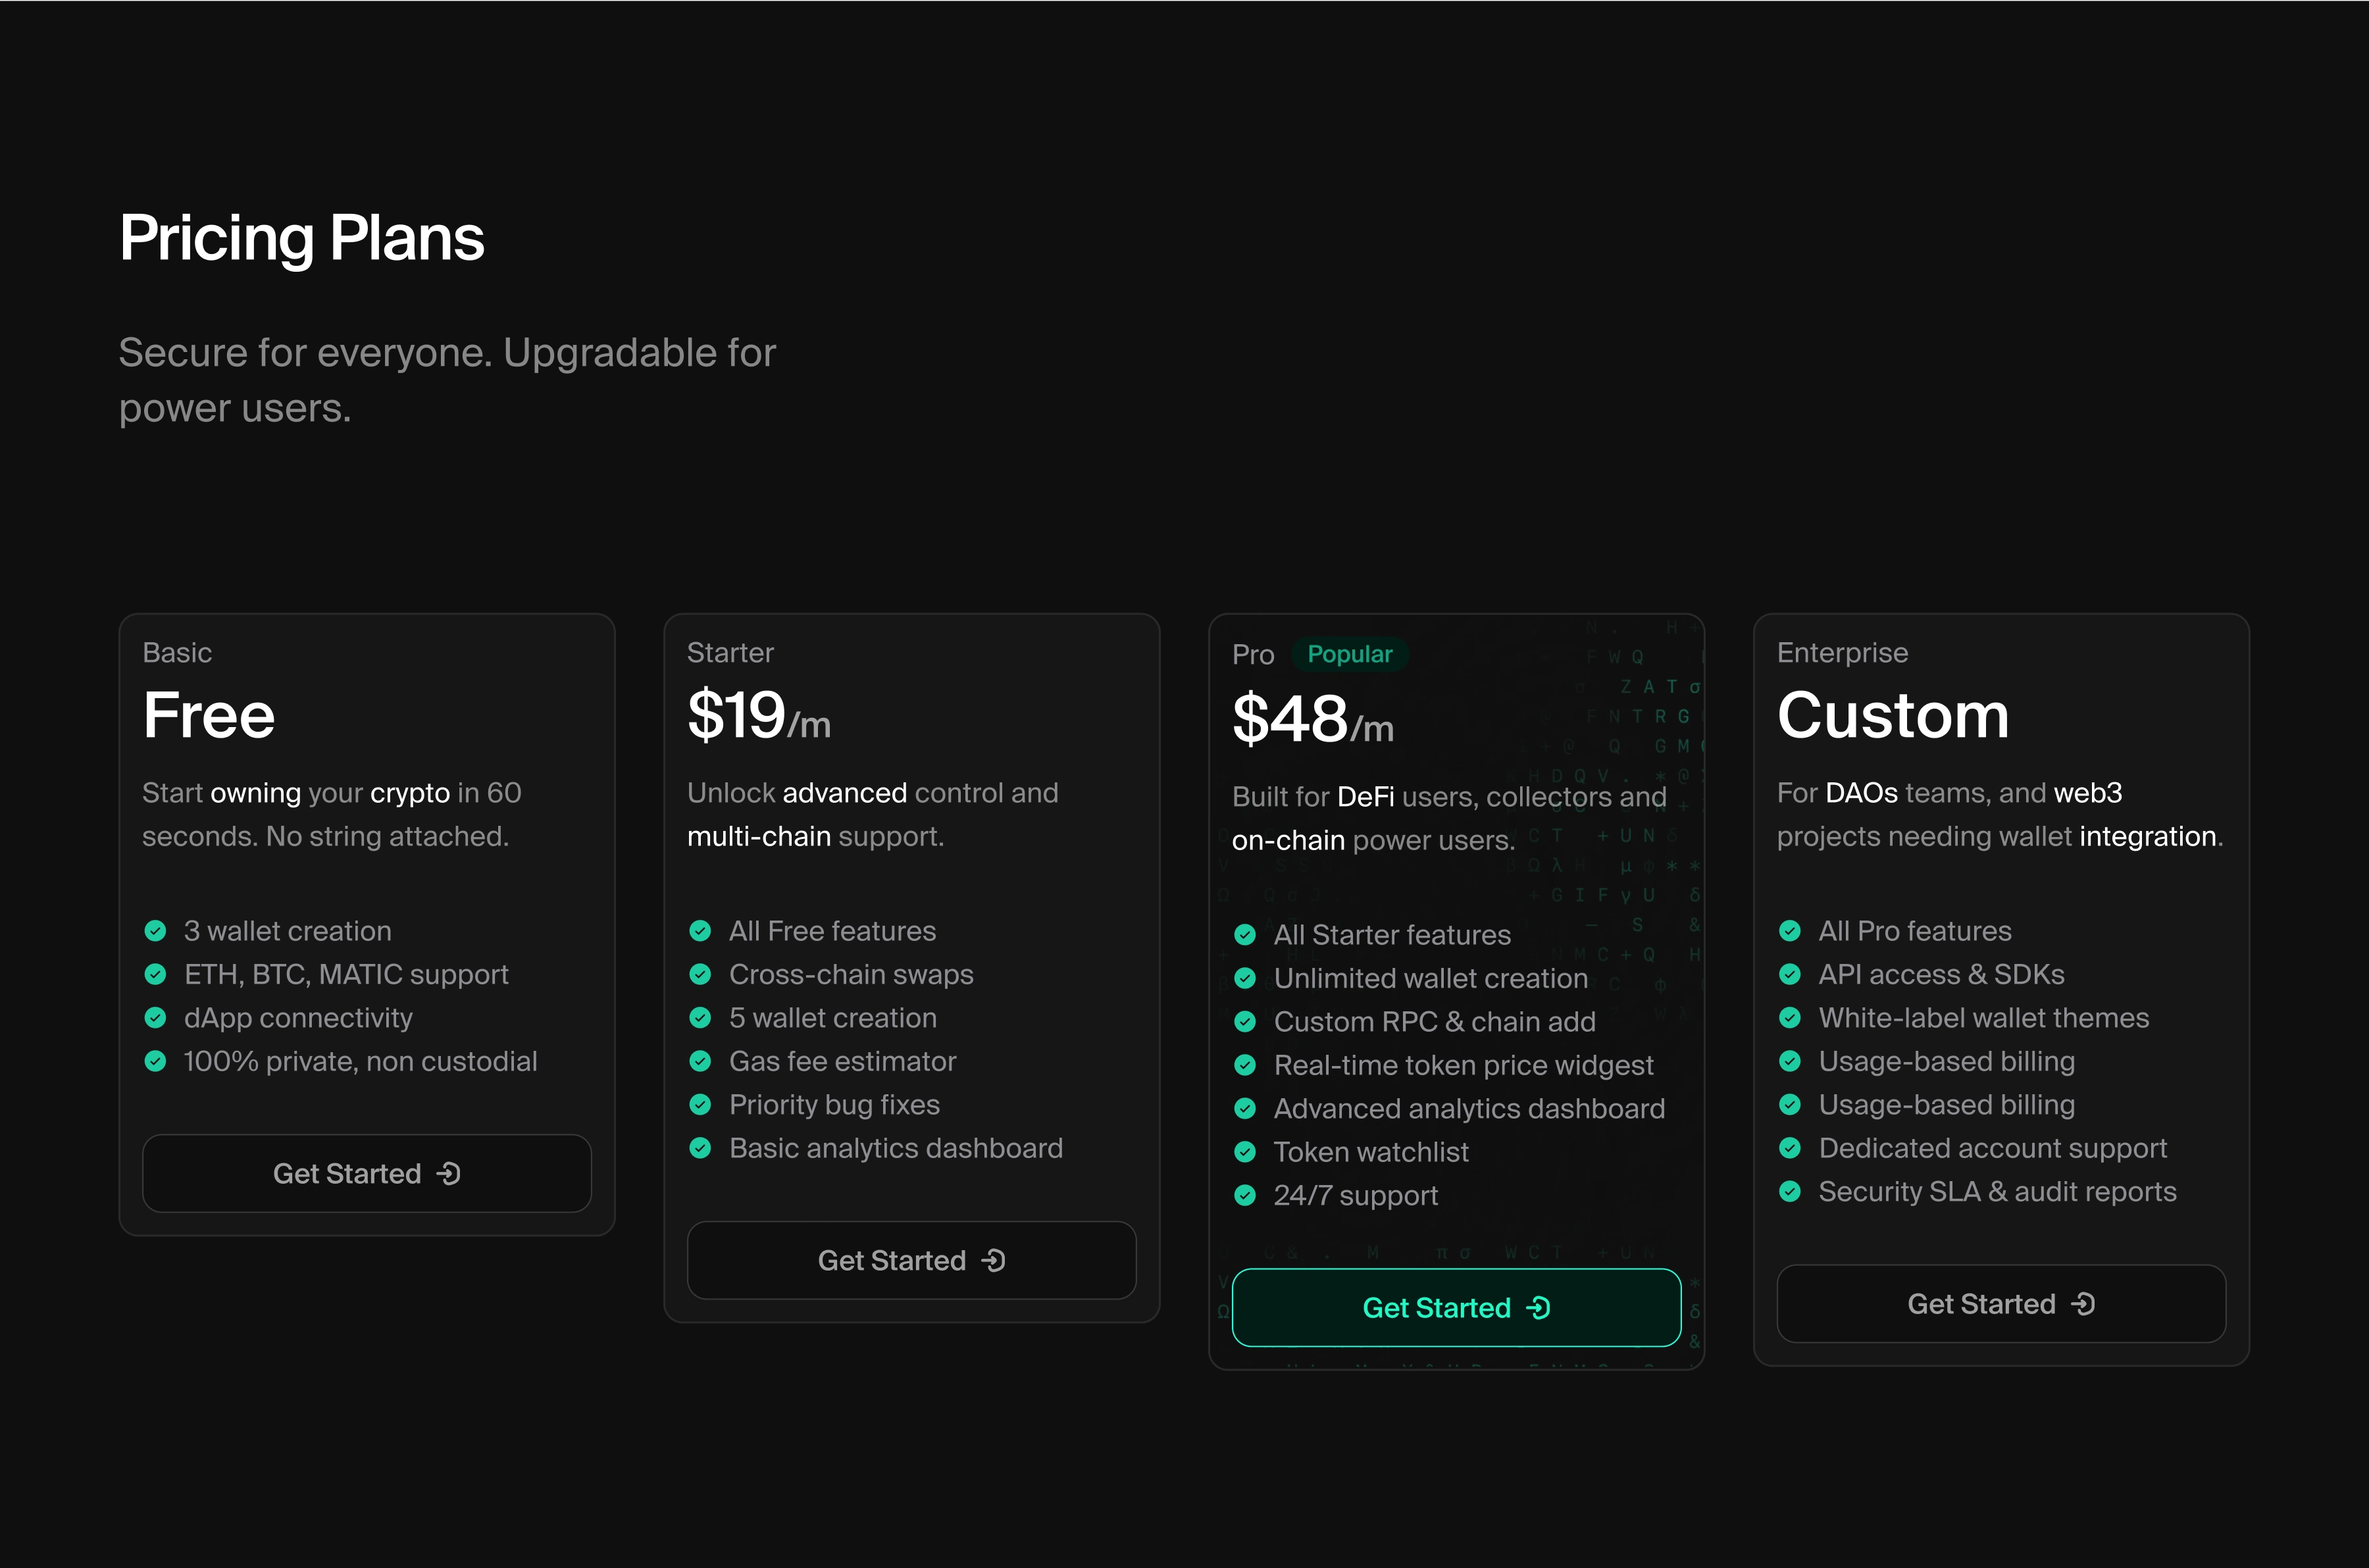
Task: Click the Pricing Plans heading
Action: click(301, 238)
